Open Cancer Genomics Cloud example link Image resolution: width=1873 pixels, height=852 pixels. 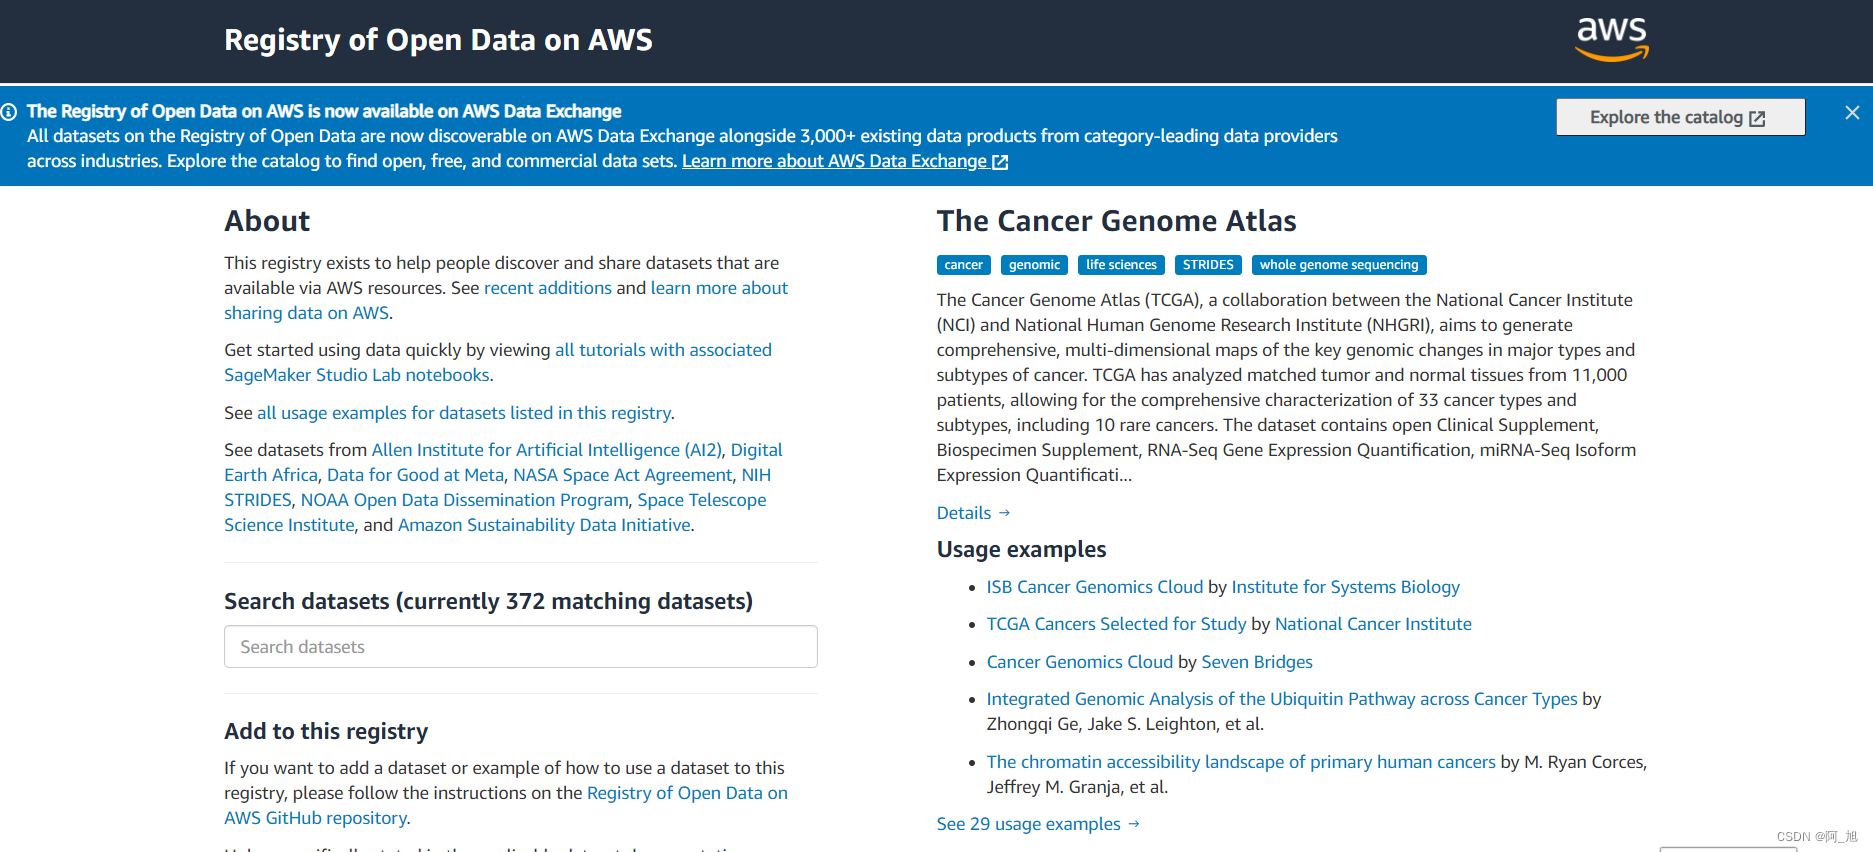[1080, 662]
